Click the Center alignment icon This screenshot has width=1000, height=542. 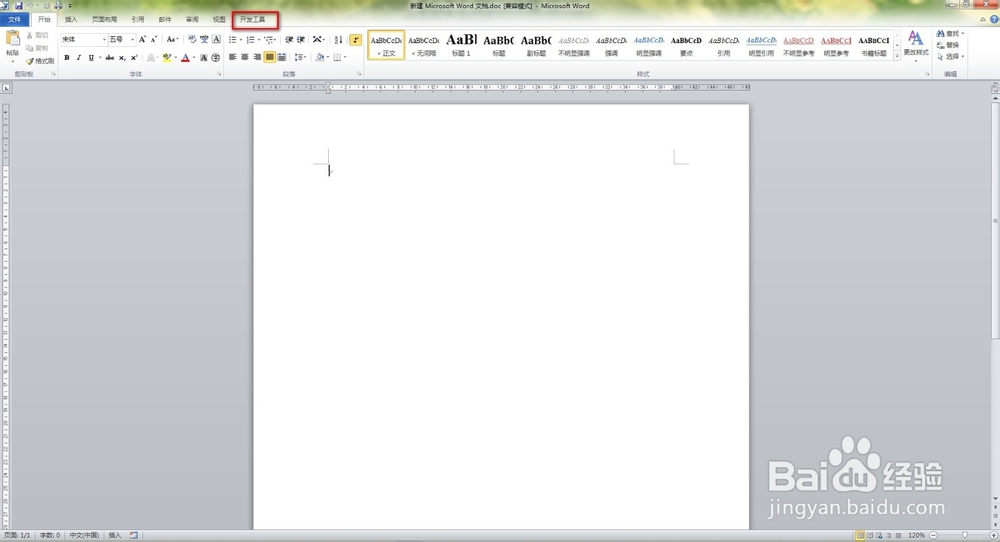coord(245,57)
